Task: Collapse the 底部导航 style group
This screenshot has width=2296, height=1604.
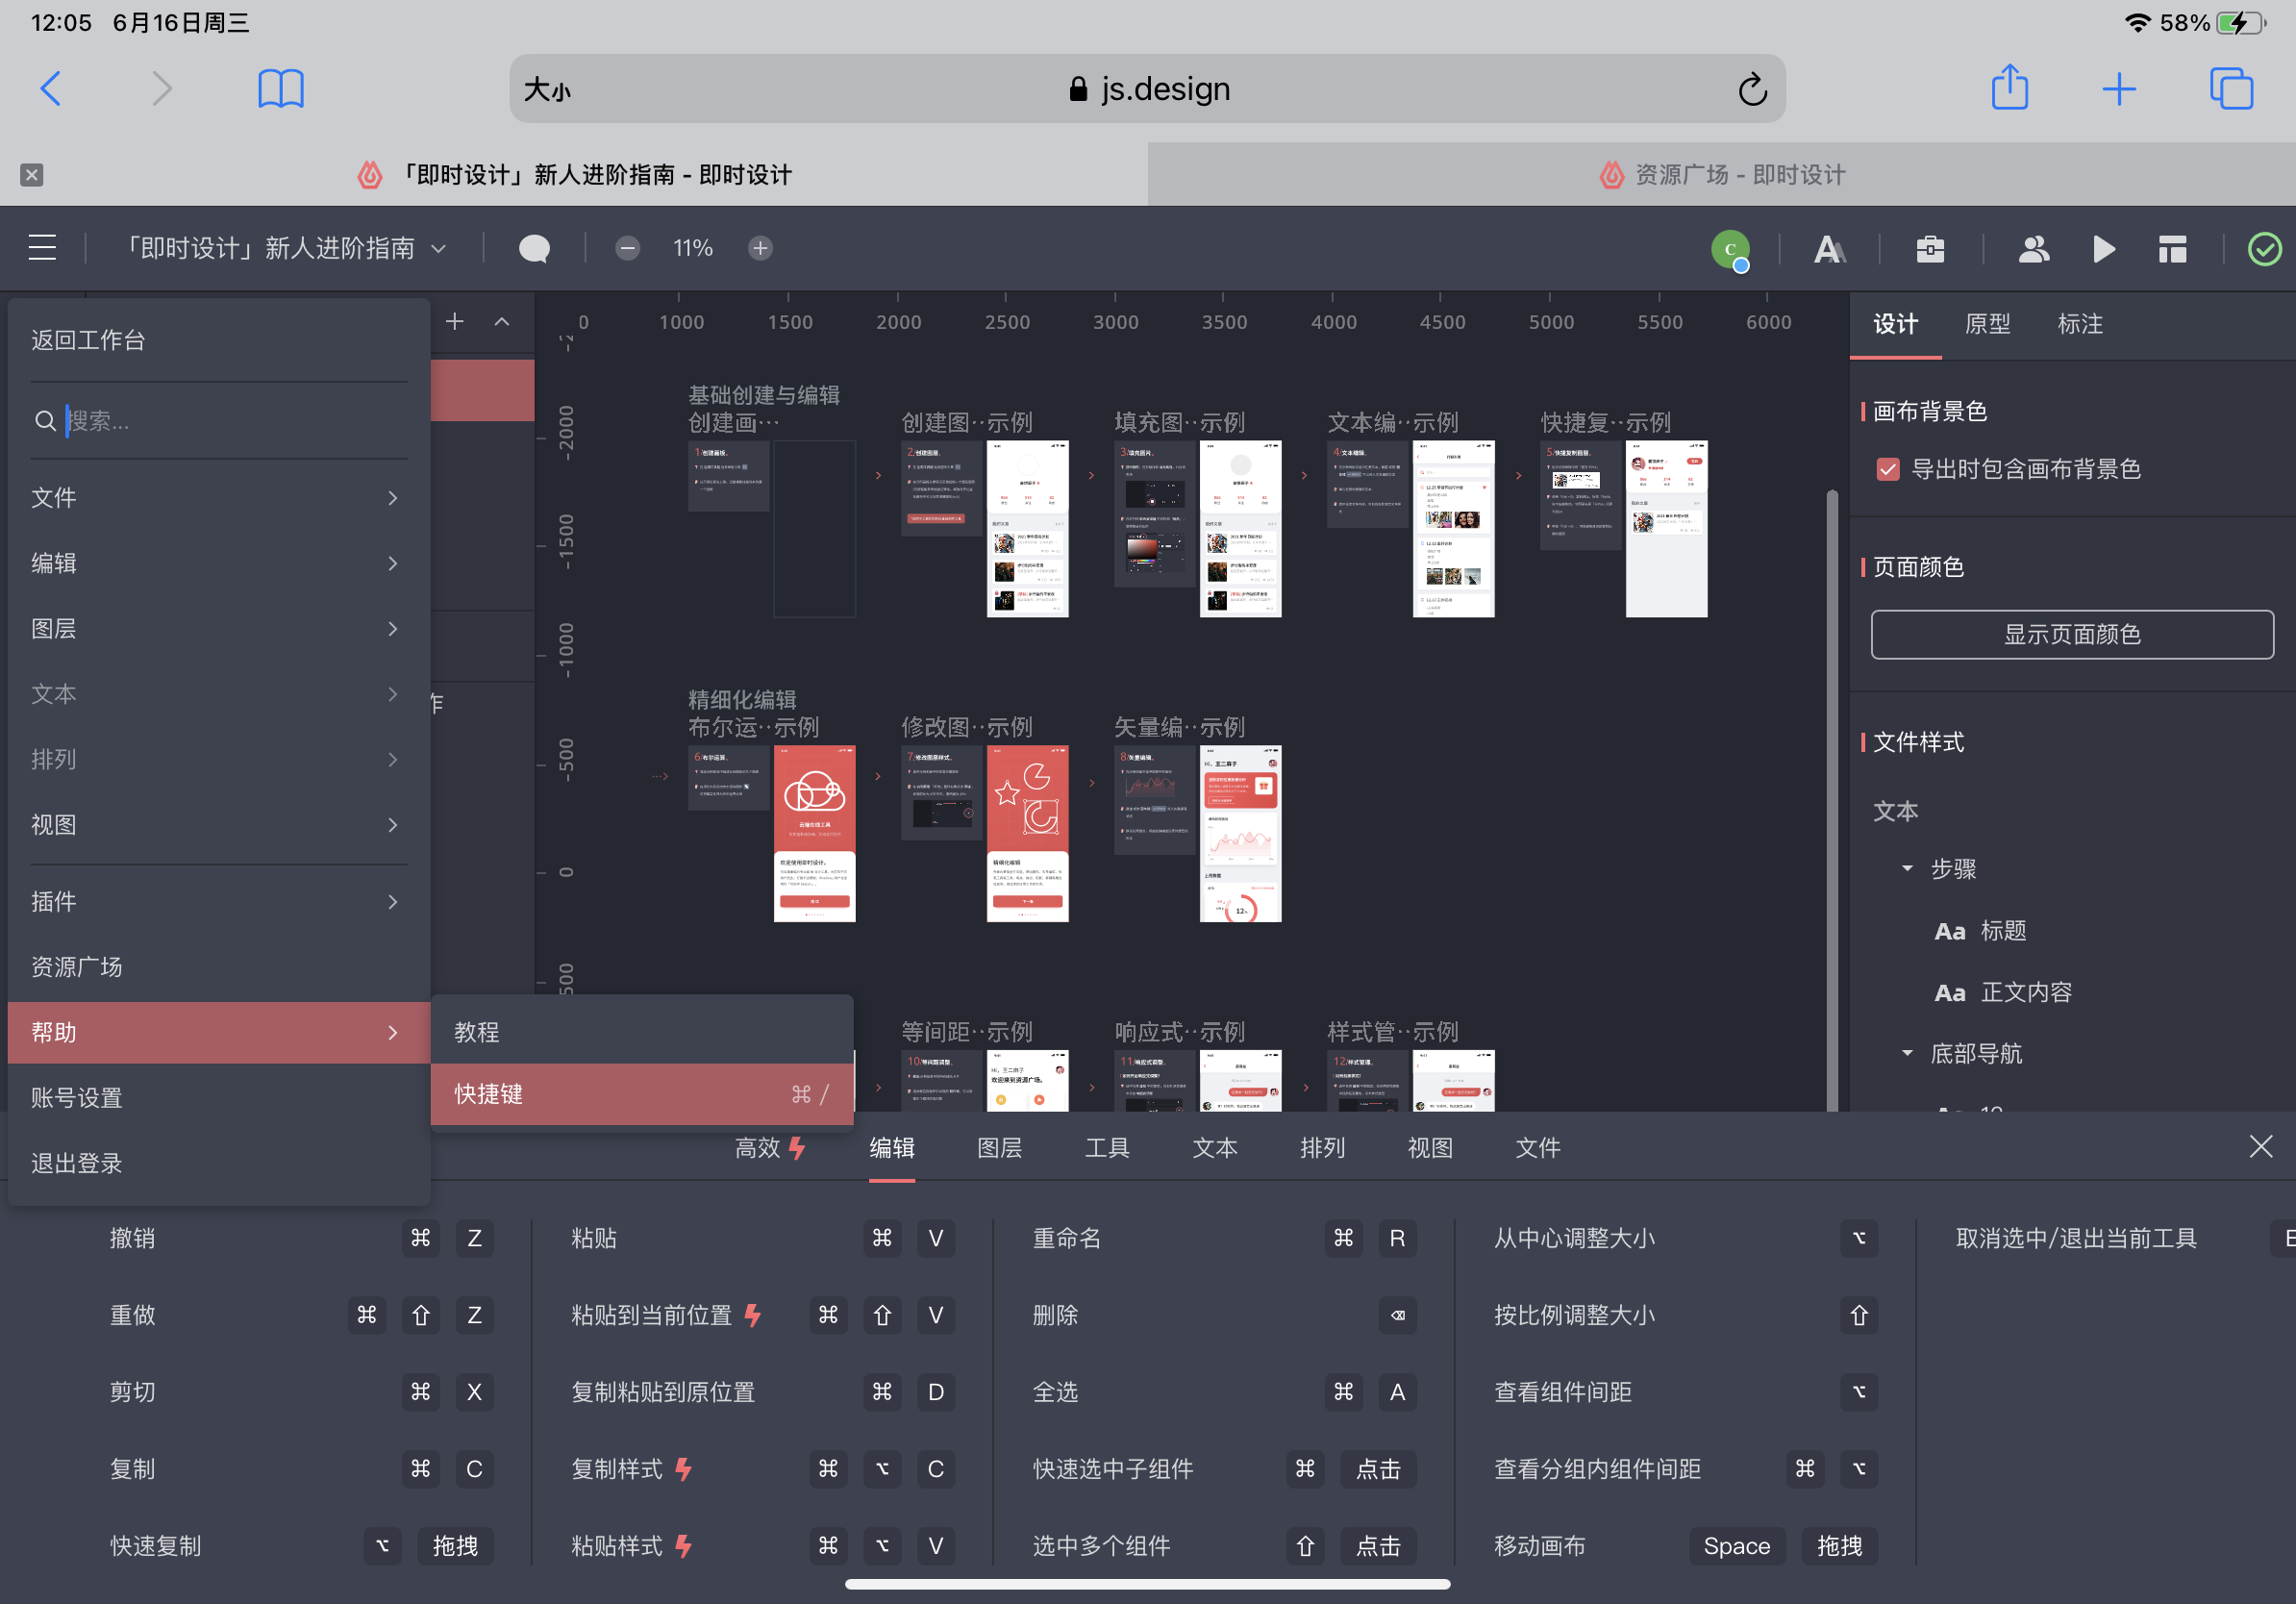Action: pyautogui.click(x=1907, y=1053)
